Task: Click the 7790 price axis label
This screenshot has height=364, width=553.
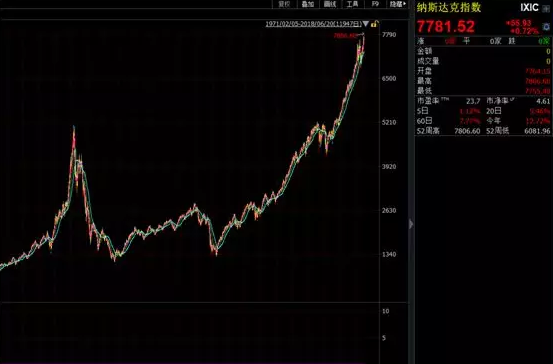Action: point(389,35)
